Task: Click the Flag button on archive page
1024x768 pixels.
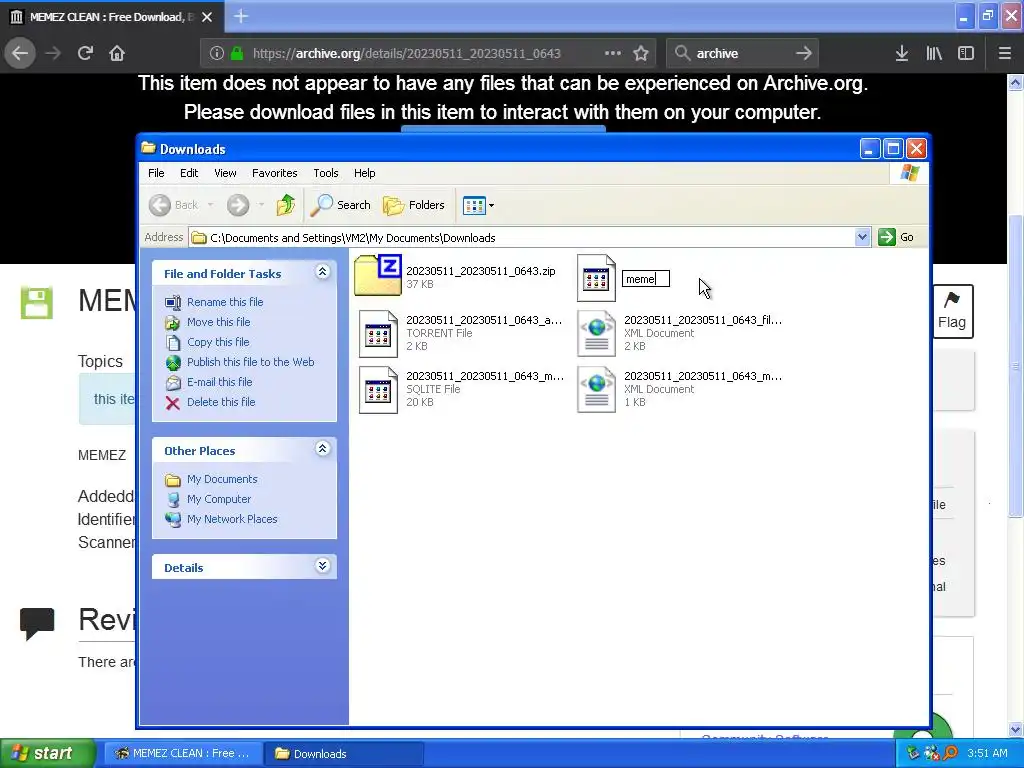Action: (952, 312)
